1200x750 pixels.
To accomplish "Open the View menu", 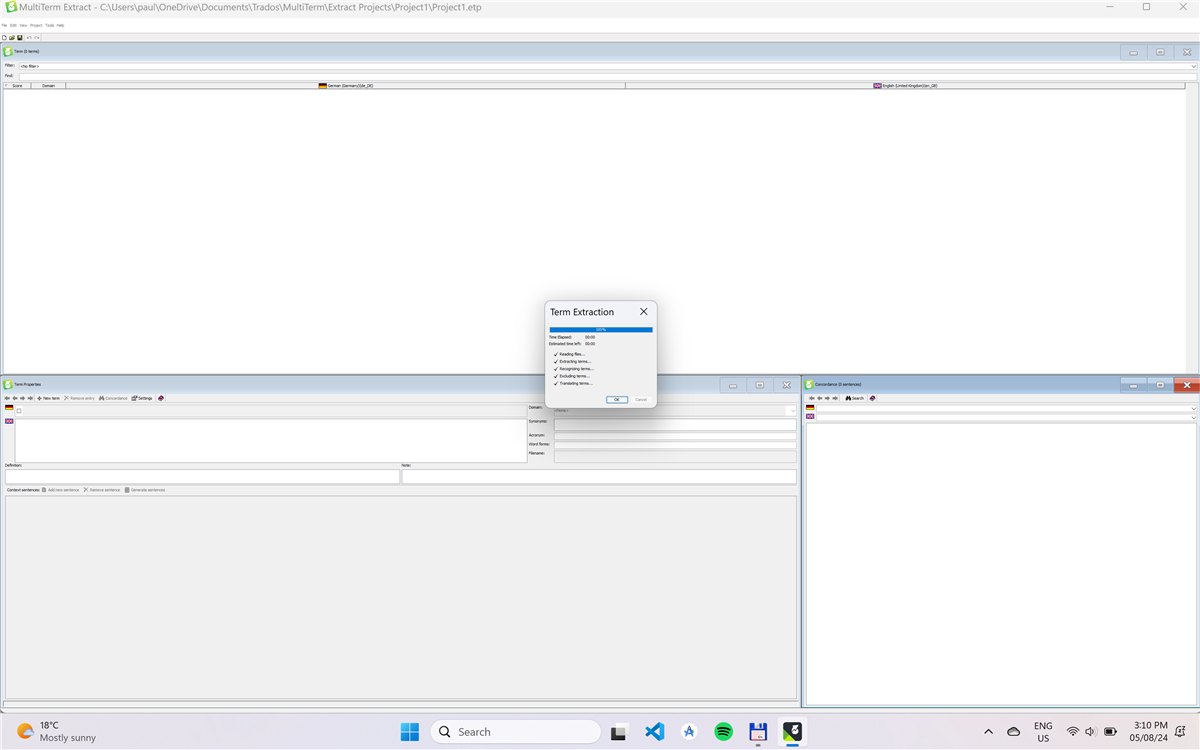I will coord(23,25).
